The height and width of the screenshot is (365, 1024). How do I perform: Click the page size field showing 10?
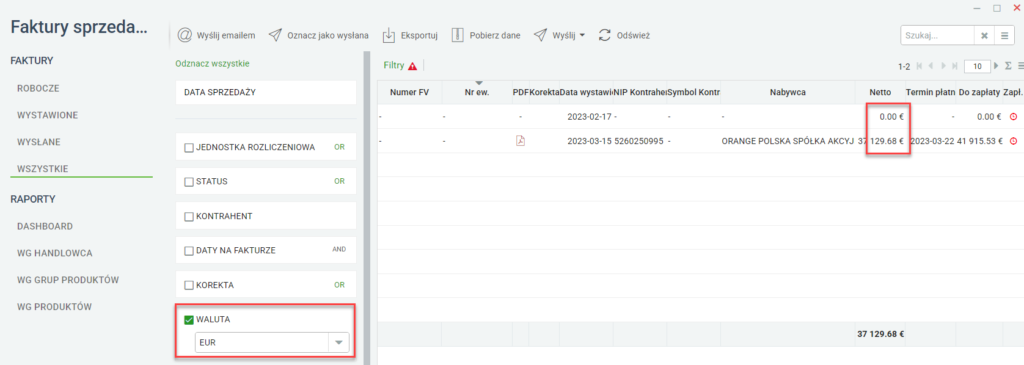[x=978, y=66]
